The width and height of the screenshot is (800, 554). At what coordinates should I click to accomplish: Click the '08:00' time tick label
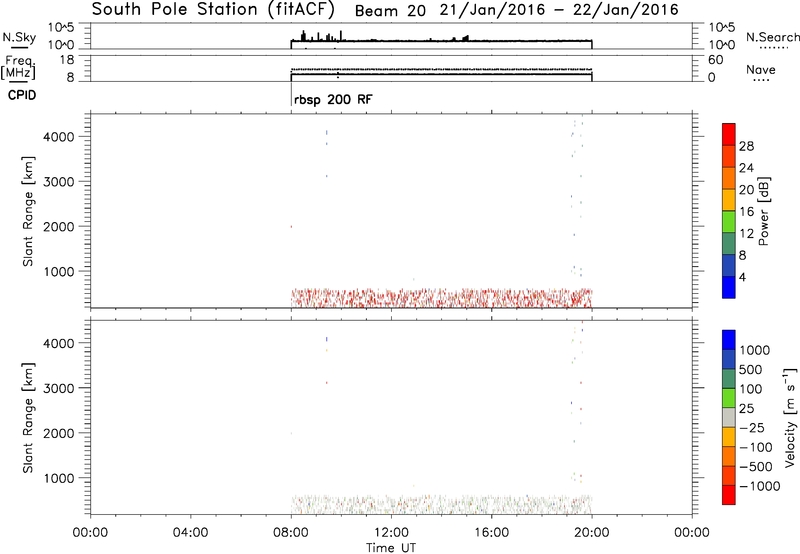[x=291, y=533]
